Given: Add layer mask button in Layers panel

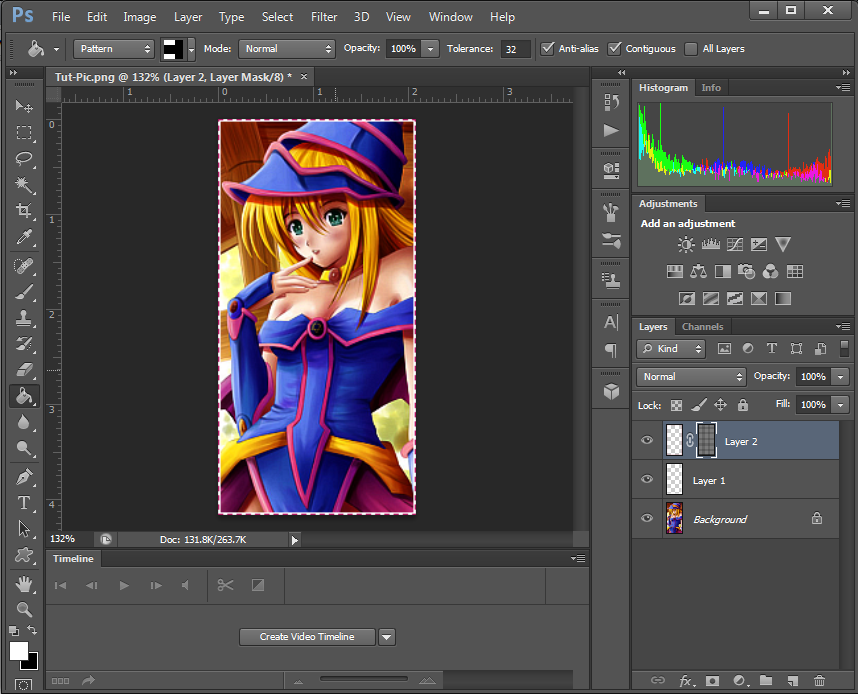Looking at the screenshot, I should click(x=712, y=680).
